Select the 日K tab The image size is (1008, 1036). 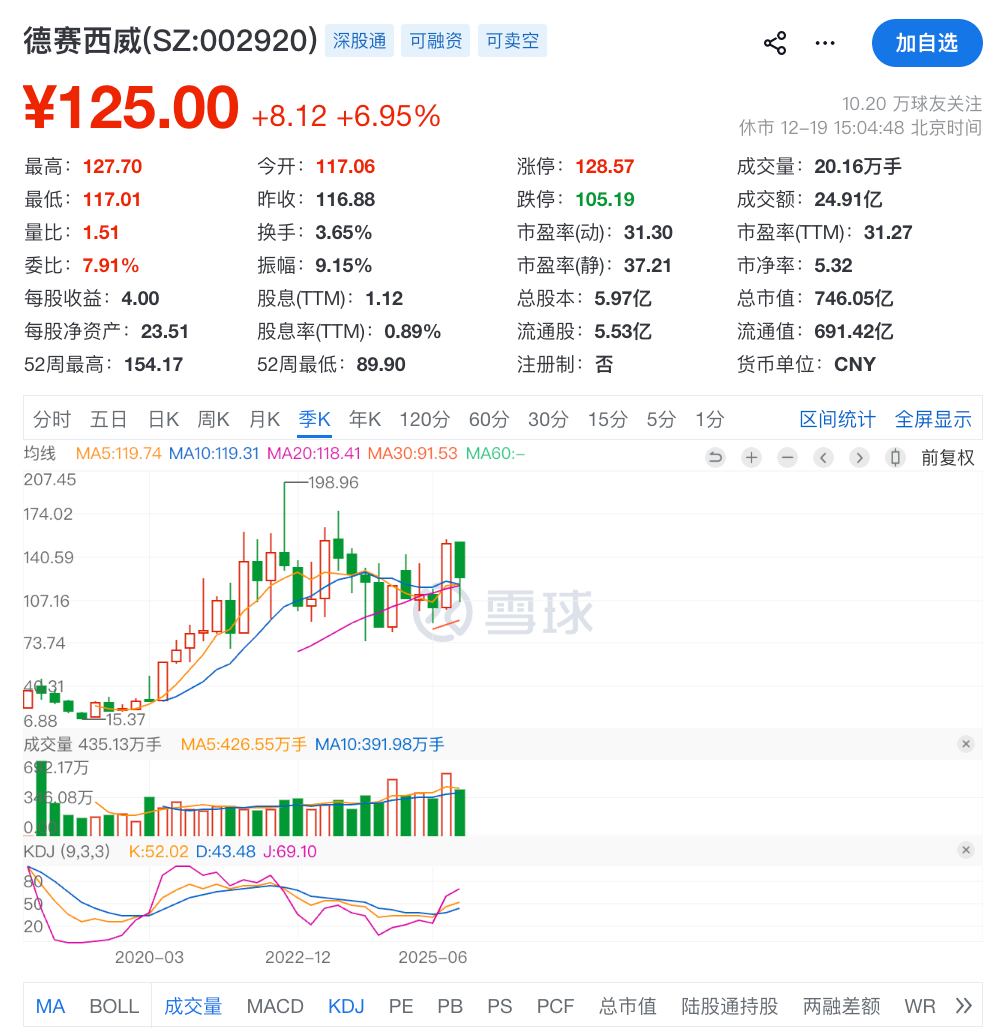point(163,419)
